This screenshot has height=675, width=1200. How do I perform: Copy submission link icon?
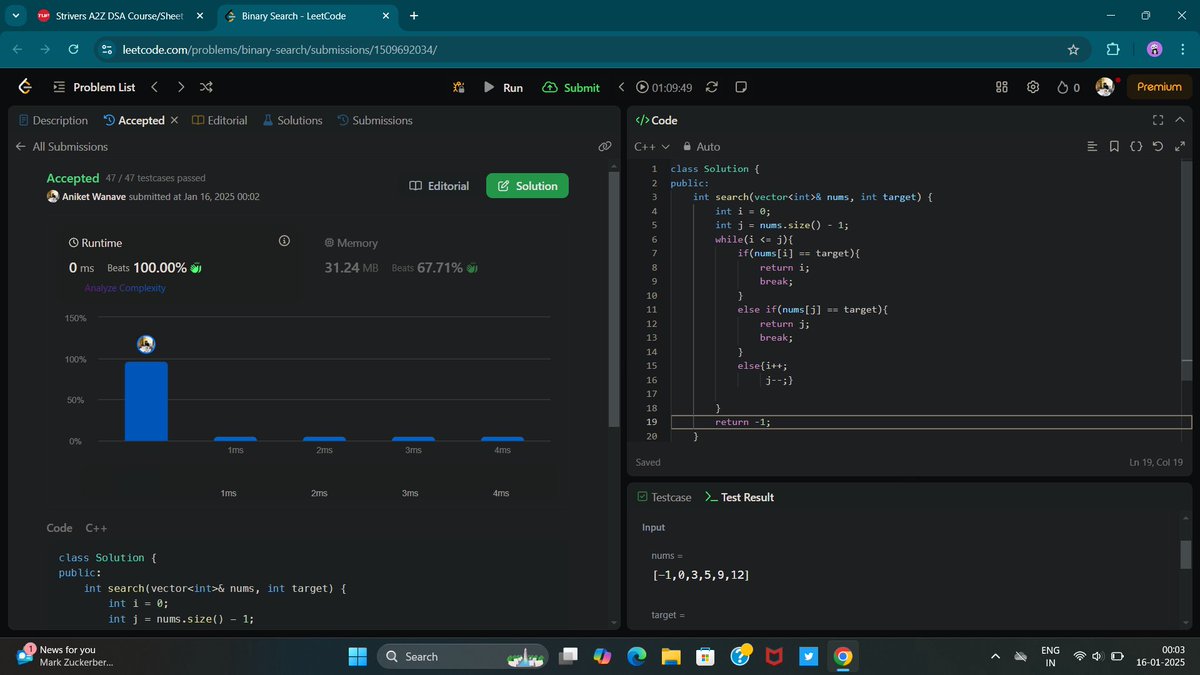(605, 146)
